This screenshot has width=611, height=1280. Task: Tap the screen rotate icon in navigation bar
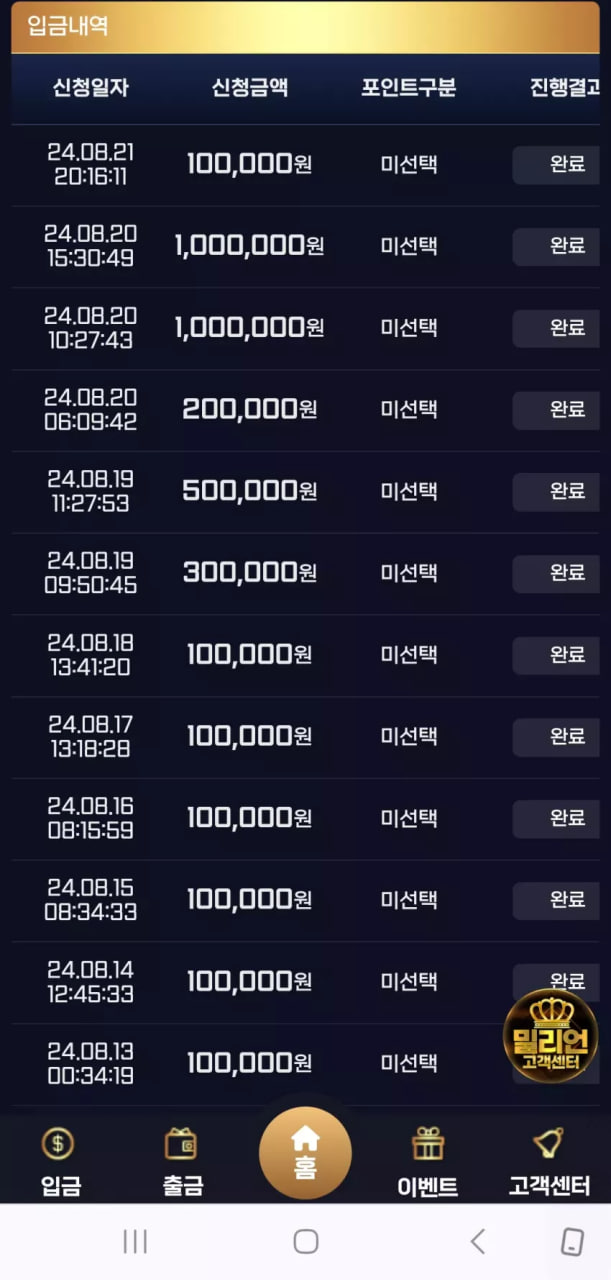(x=572, y=1242)
